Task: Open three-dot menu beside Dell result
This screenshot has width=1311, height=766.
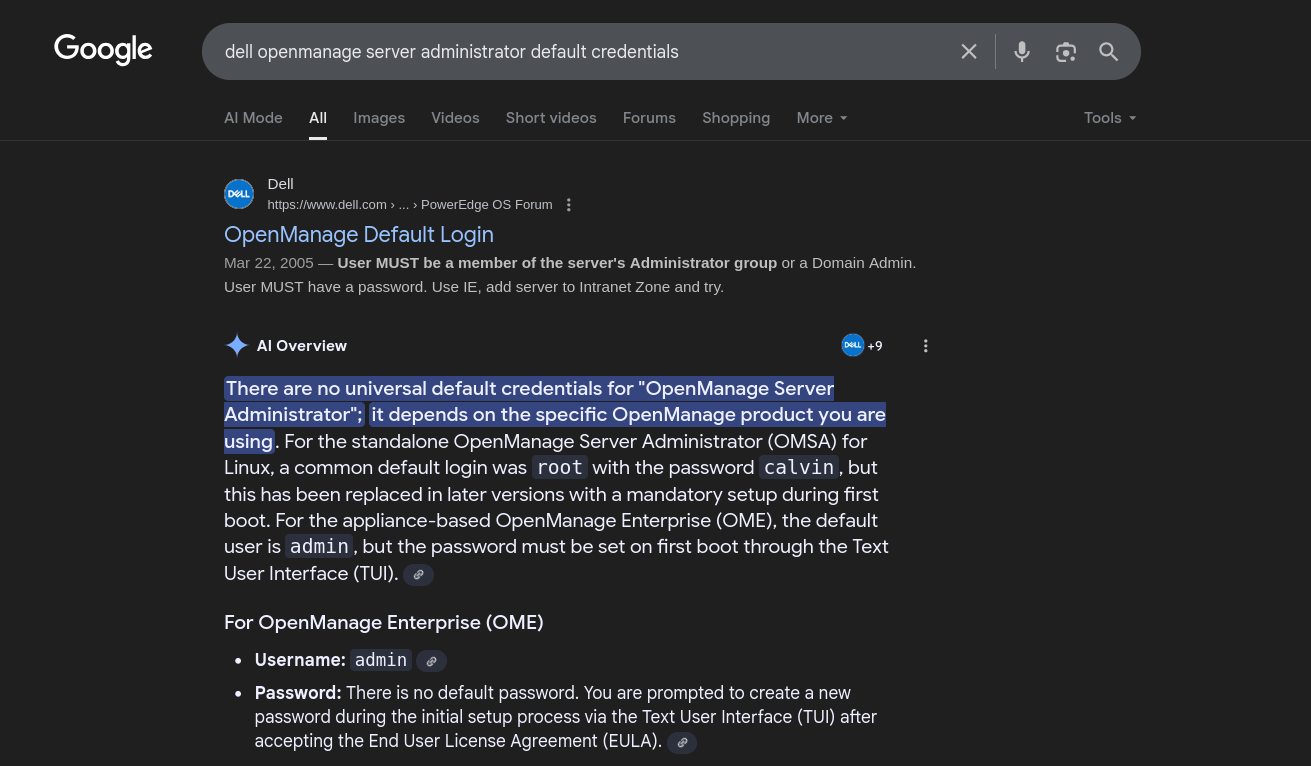Action: (569, 205)
